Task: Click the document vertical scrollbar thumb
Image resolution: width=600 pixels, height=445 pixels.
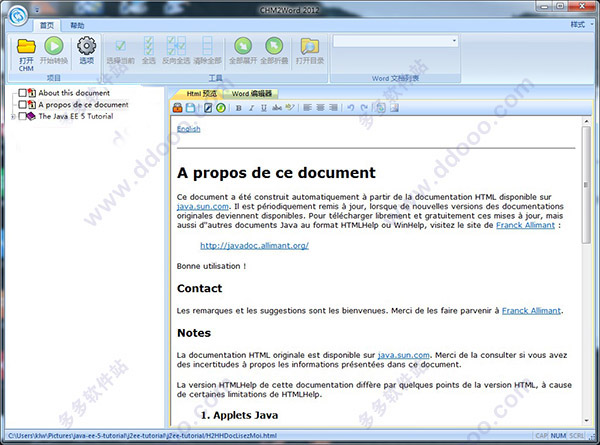Action: (x=586, y=185)
